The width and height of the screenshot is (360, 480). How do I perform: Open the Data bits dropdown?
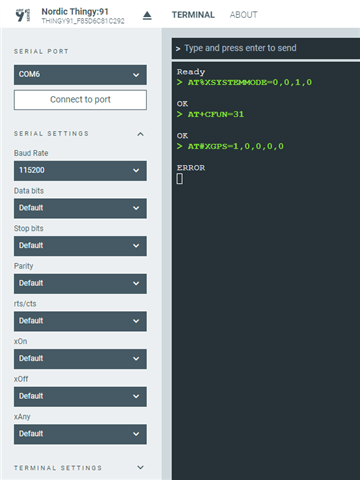[80, 208]
